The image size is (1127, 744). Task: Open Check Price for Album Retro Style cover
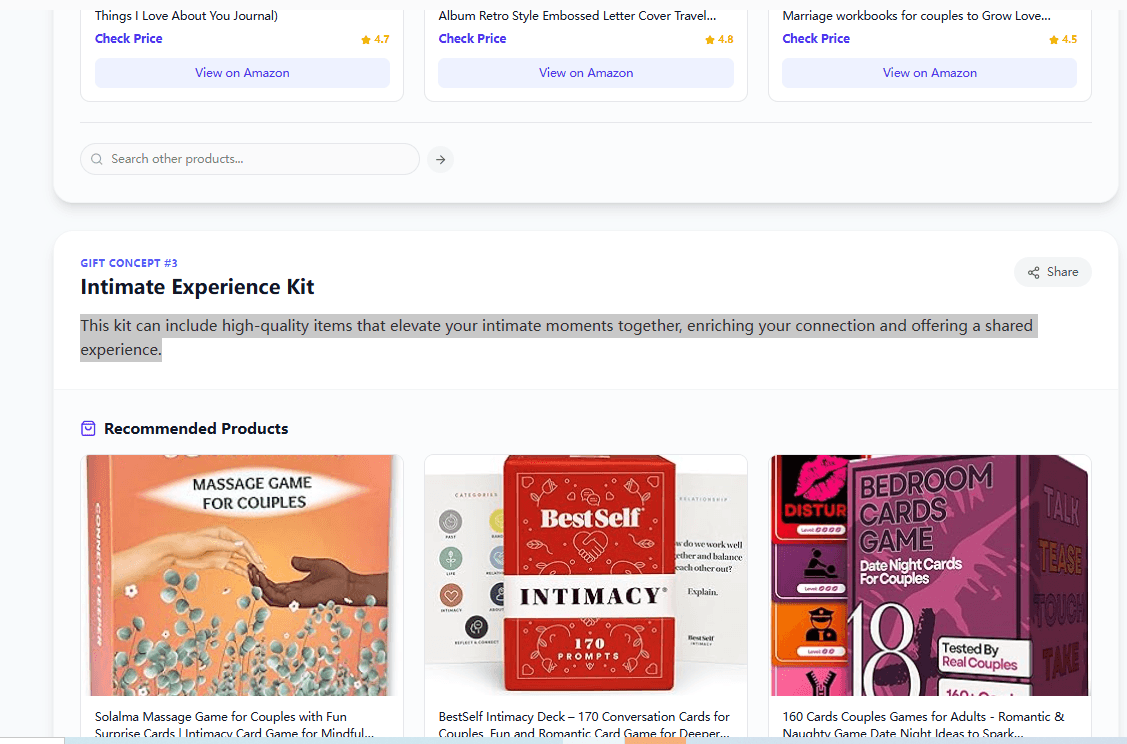click(472, 38)
